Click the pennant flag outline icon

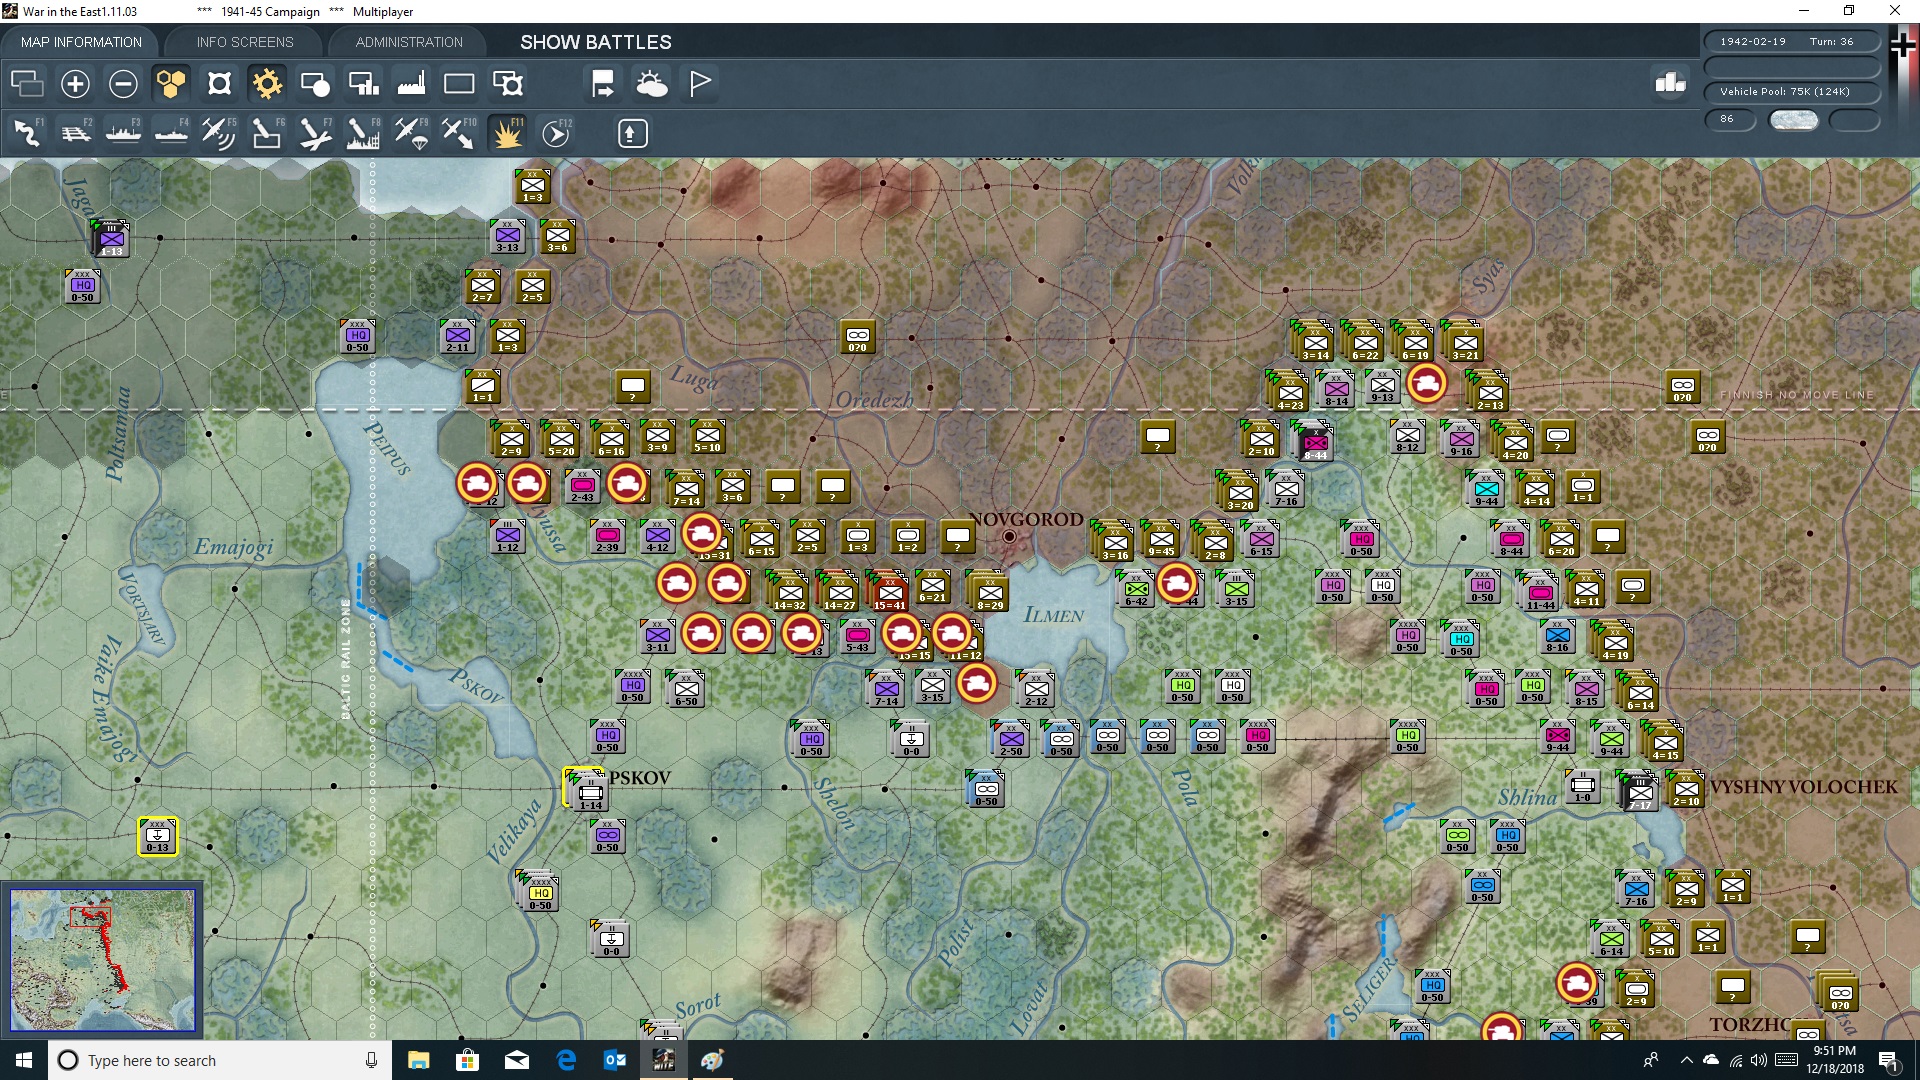coord(700,84)
